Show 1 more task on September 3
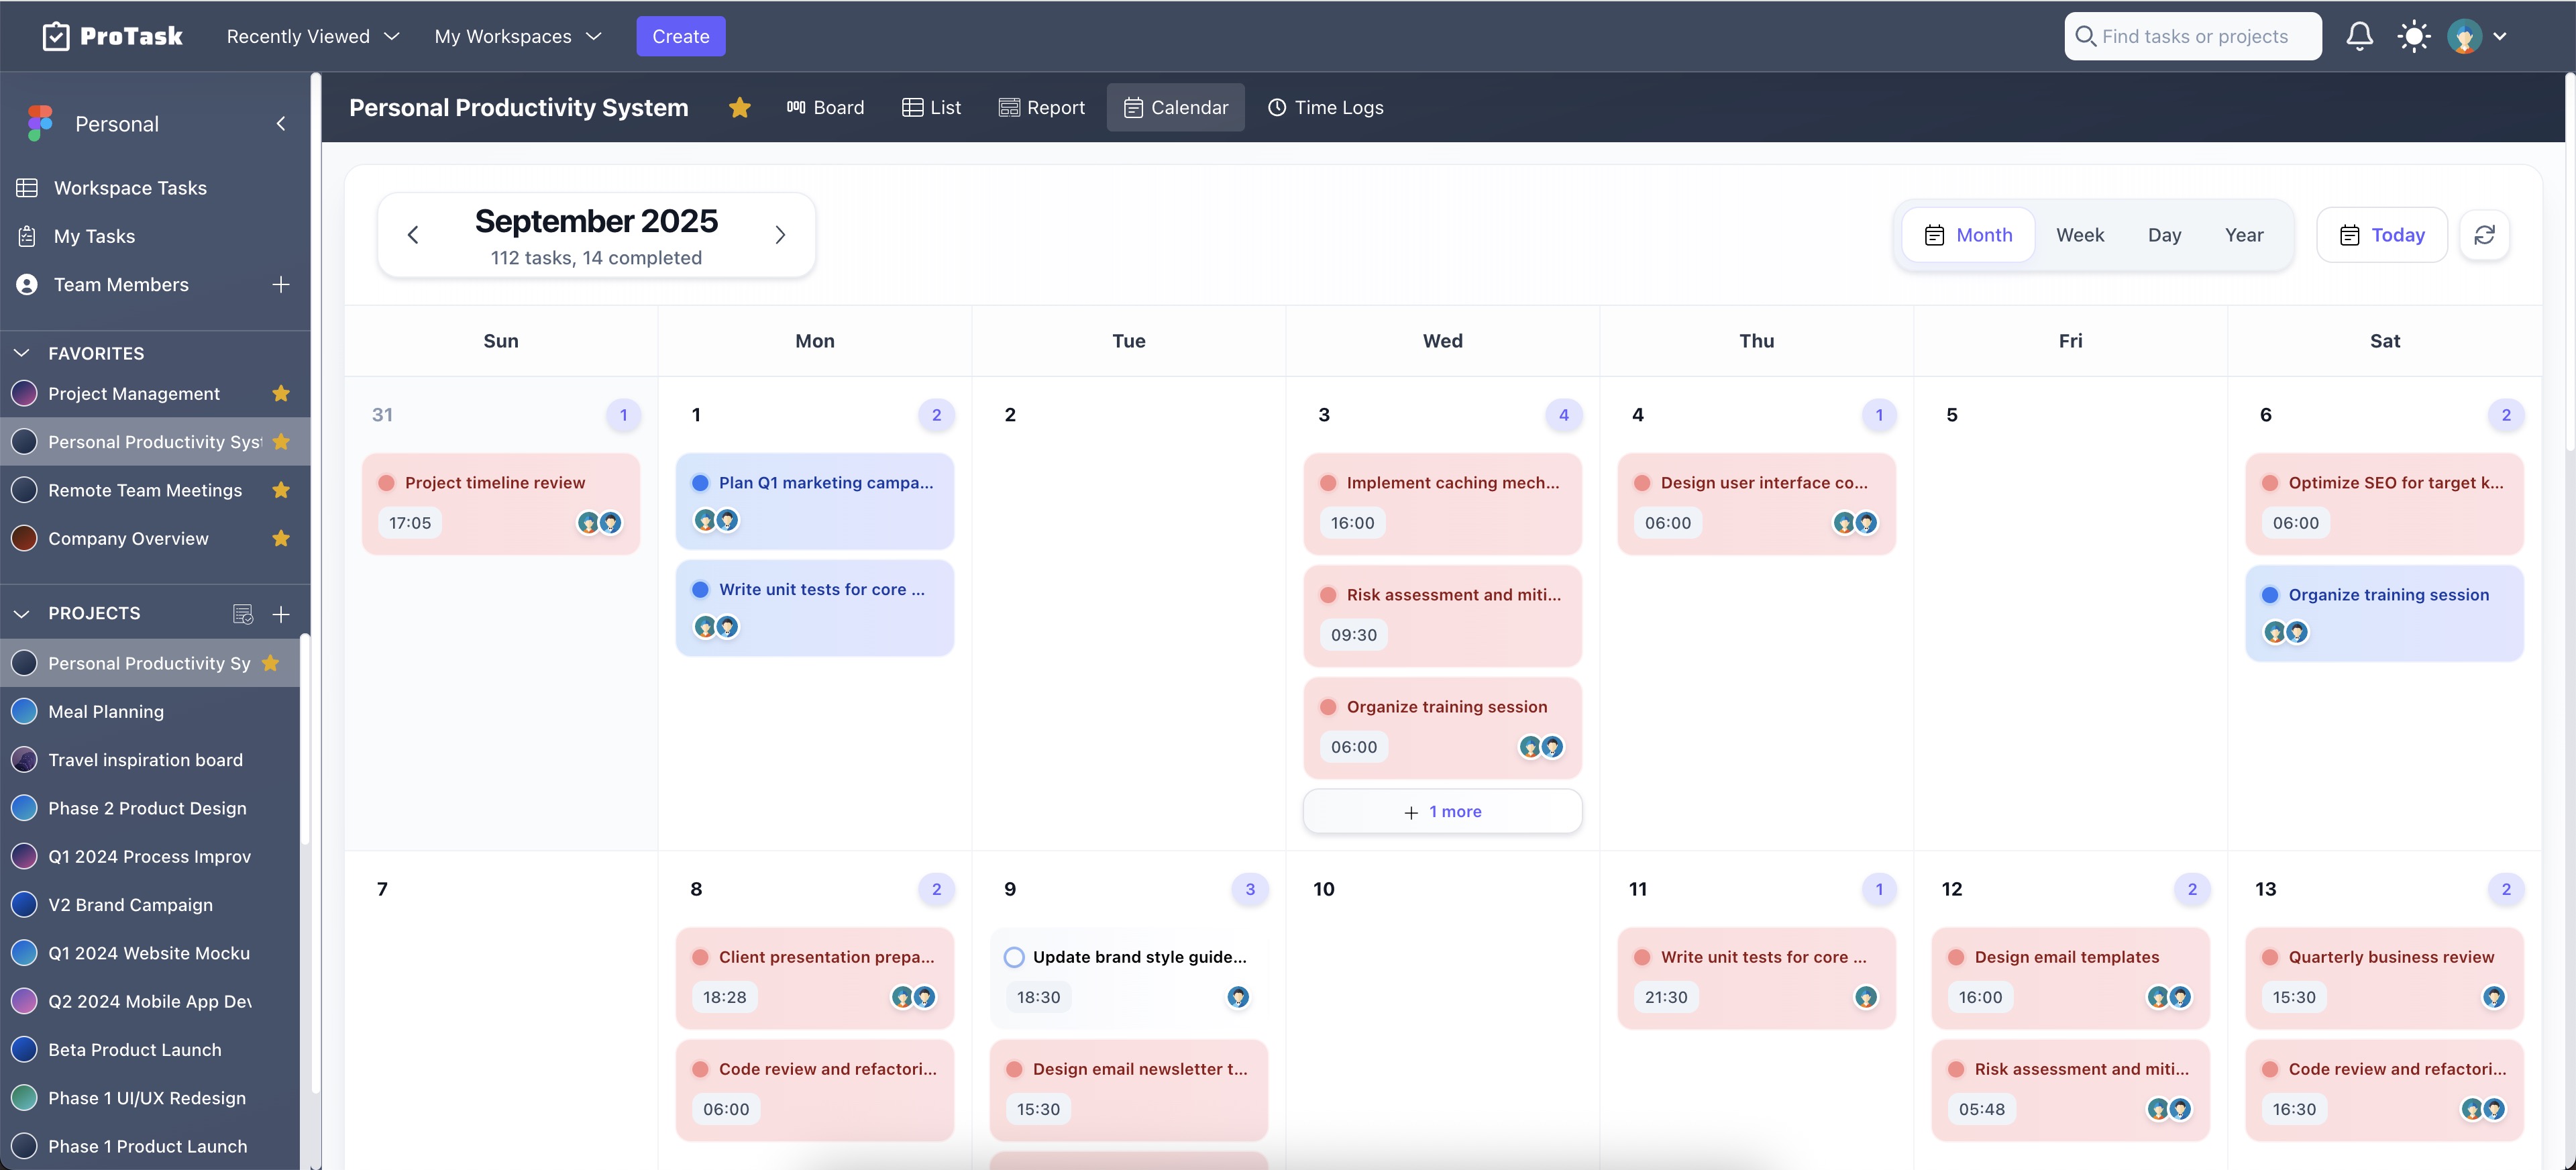This screenshot has width=2576, height=1170. pyautogui.click(x=1442, y=811)
